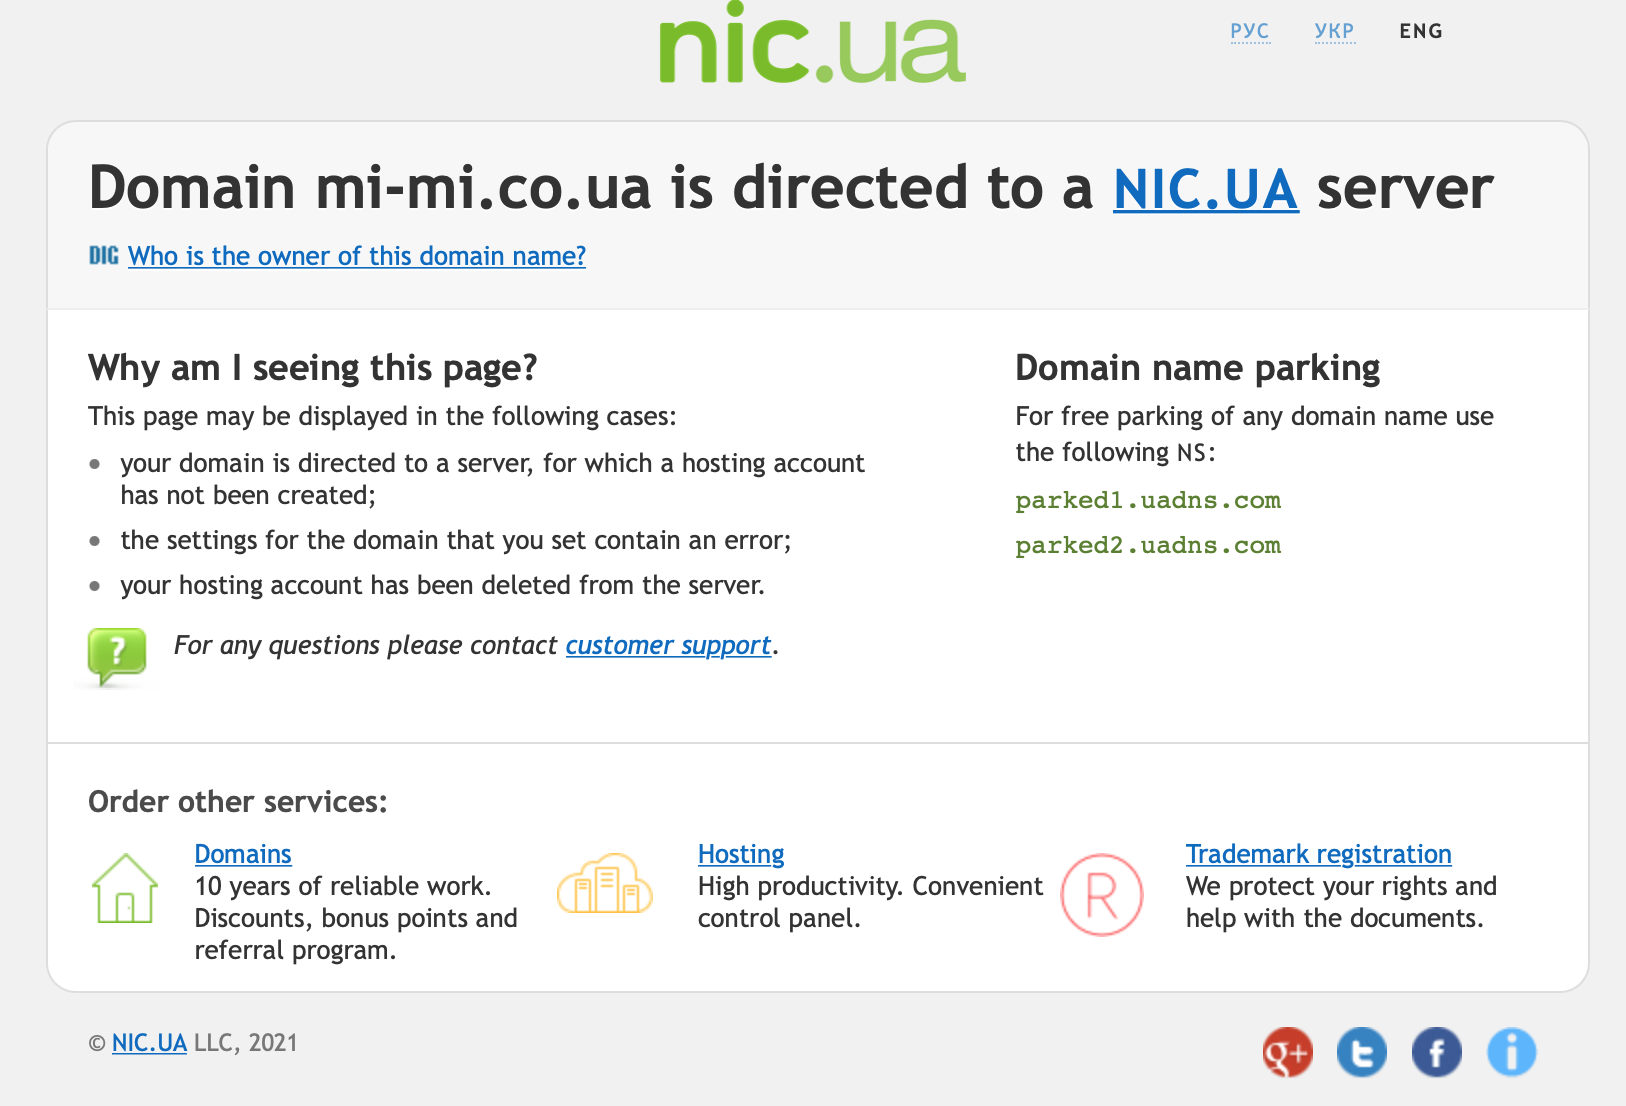Open the Google Plus social icon
Viewport: 1626px width, 1106px height.
(1287, 1052)
